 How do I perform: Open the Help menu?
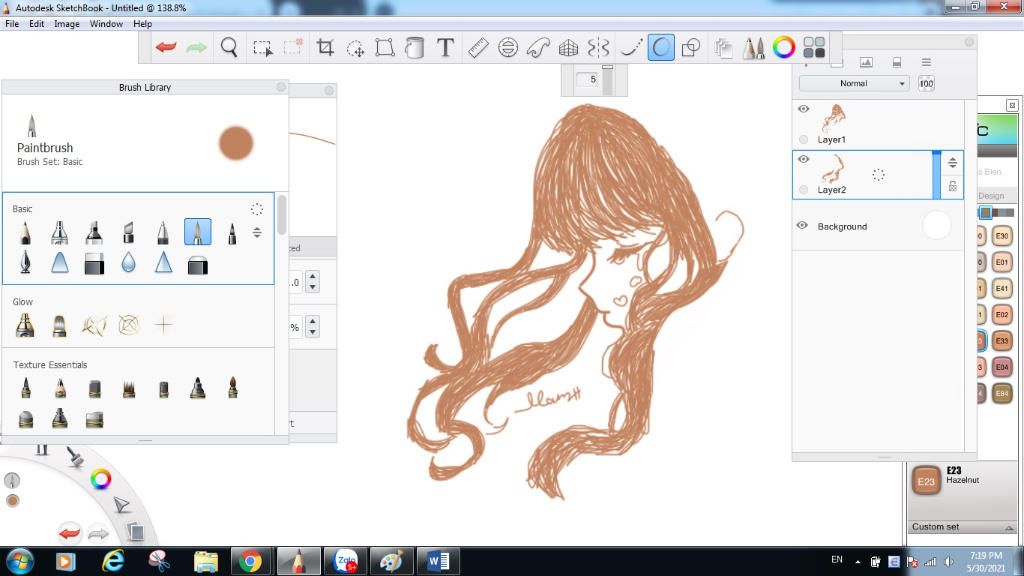point(142,24)
